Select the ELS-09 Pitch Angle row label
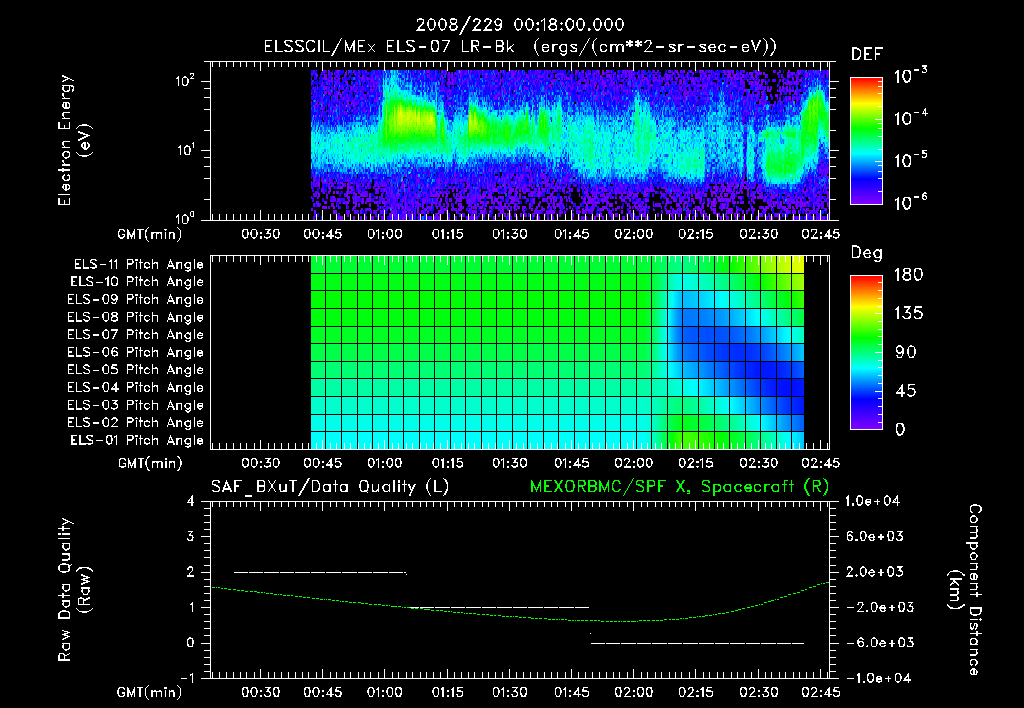 [136, 300]
